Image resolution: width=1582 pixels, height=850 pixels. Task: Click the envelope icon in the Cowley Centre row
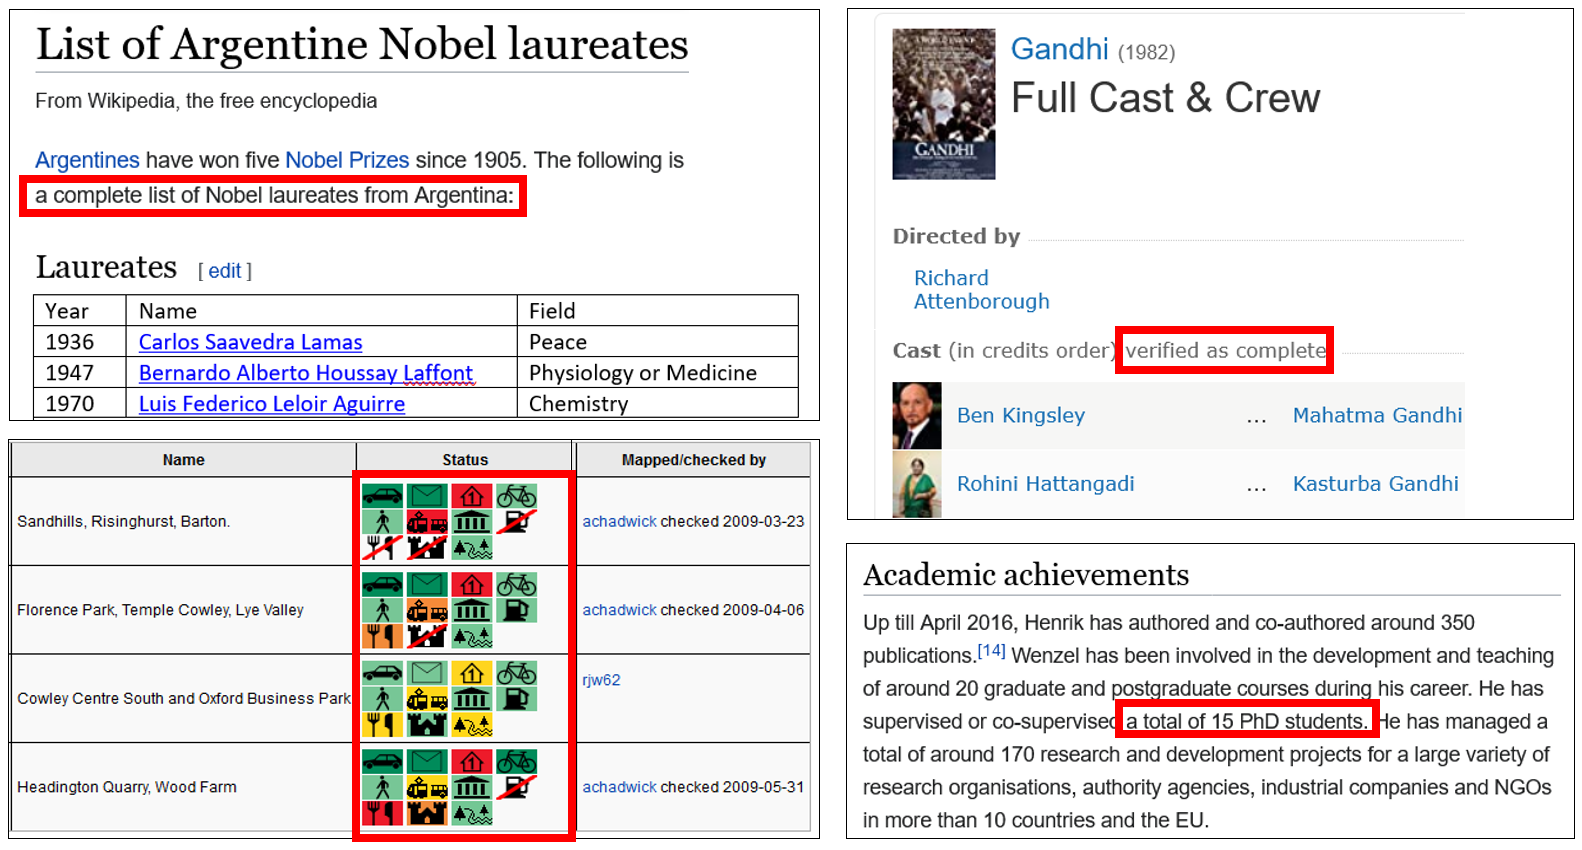427,673
